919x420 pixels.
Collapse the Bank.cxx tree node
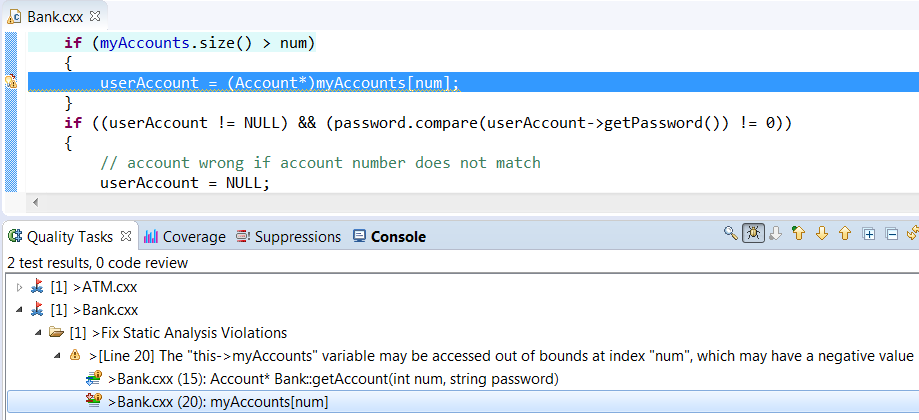click(x=19, y=310)
